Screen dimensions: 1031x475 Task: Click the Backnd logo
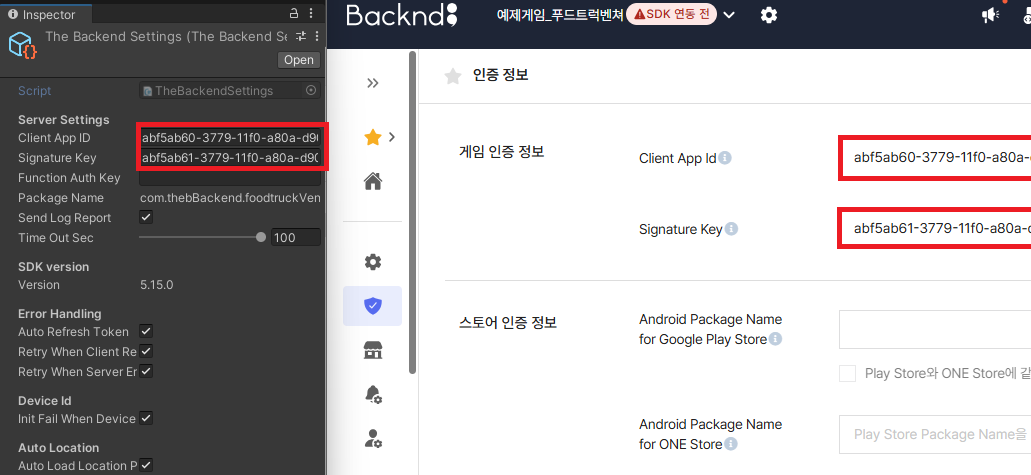point(402,16)
